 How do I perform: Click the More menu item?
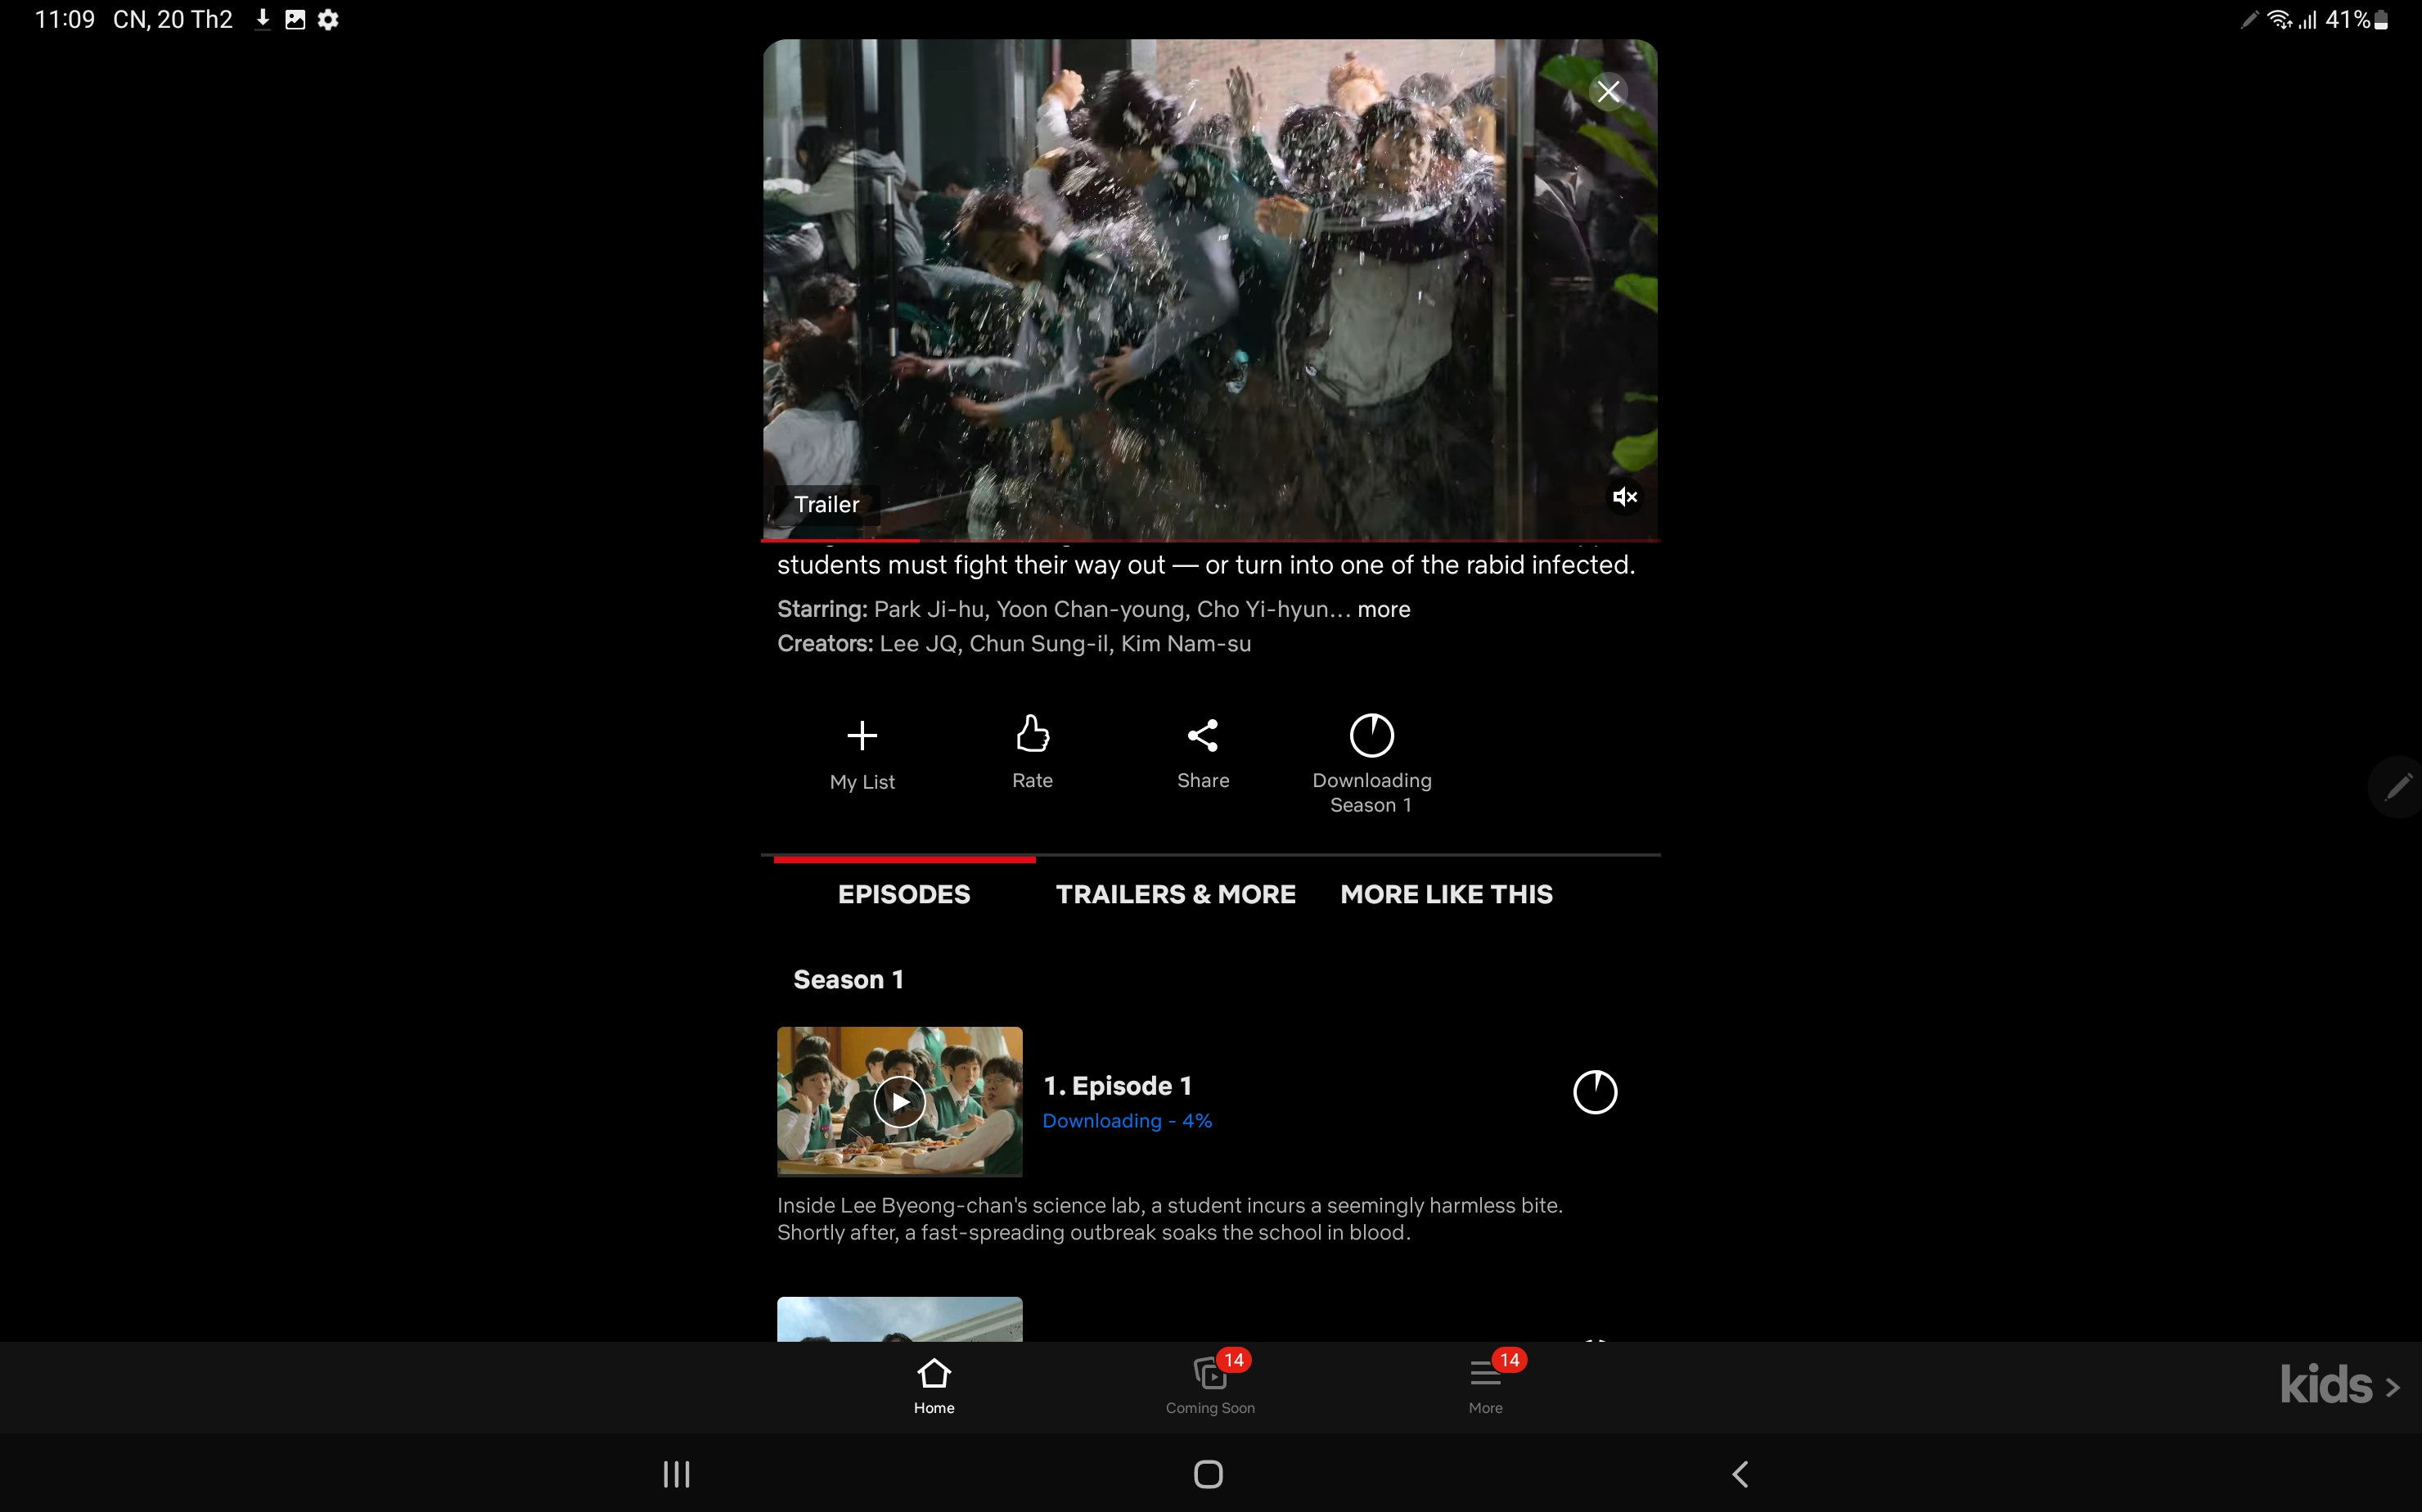1483,1385
